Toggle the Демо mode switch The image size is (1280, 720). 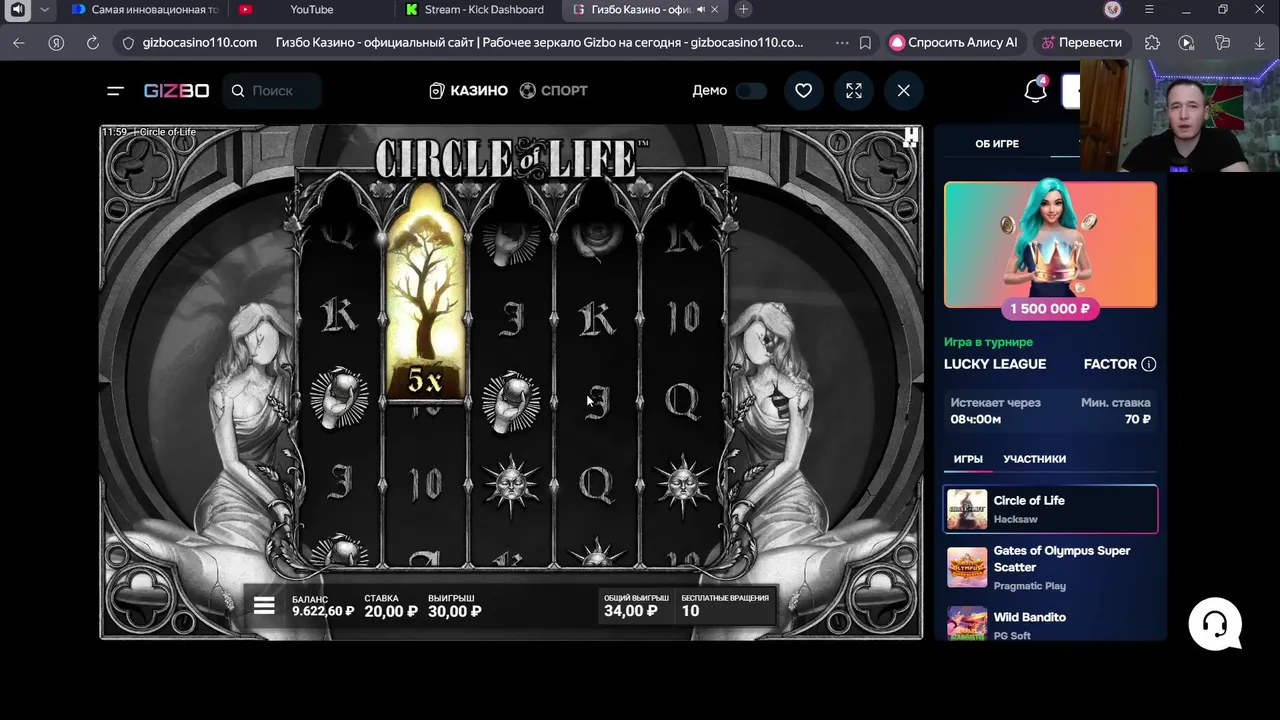coord(751,90)
